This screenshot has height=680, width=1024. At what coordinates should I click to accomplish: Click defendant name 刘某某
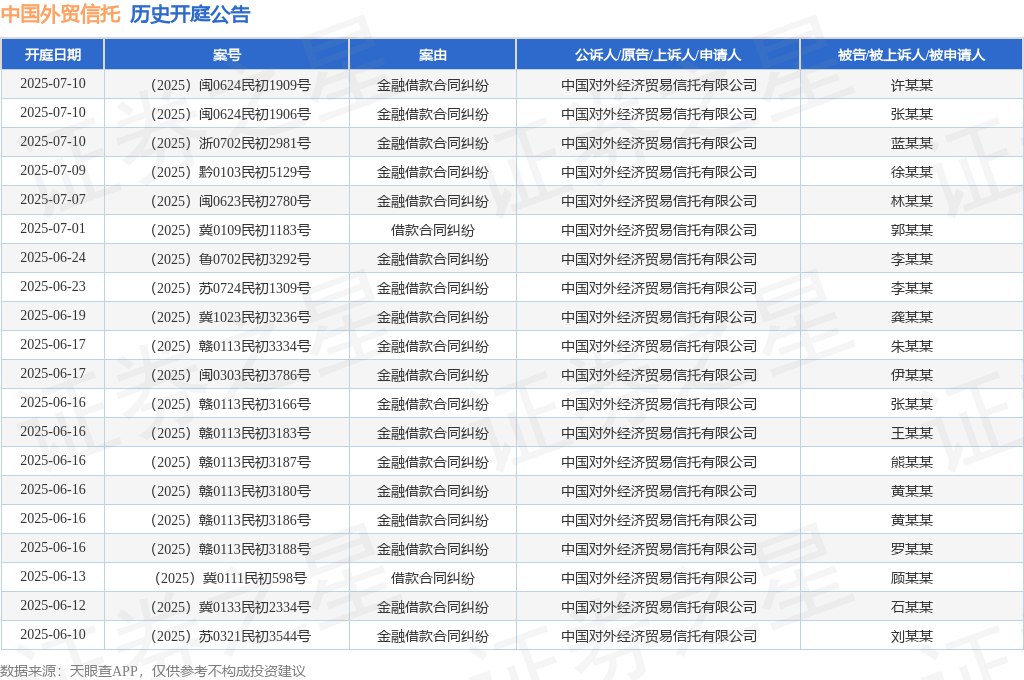[x=912, y=636]
